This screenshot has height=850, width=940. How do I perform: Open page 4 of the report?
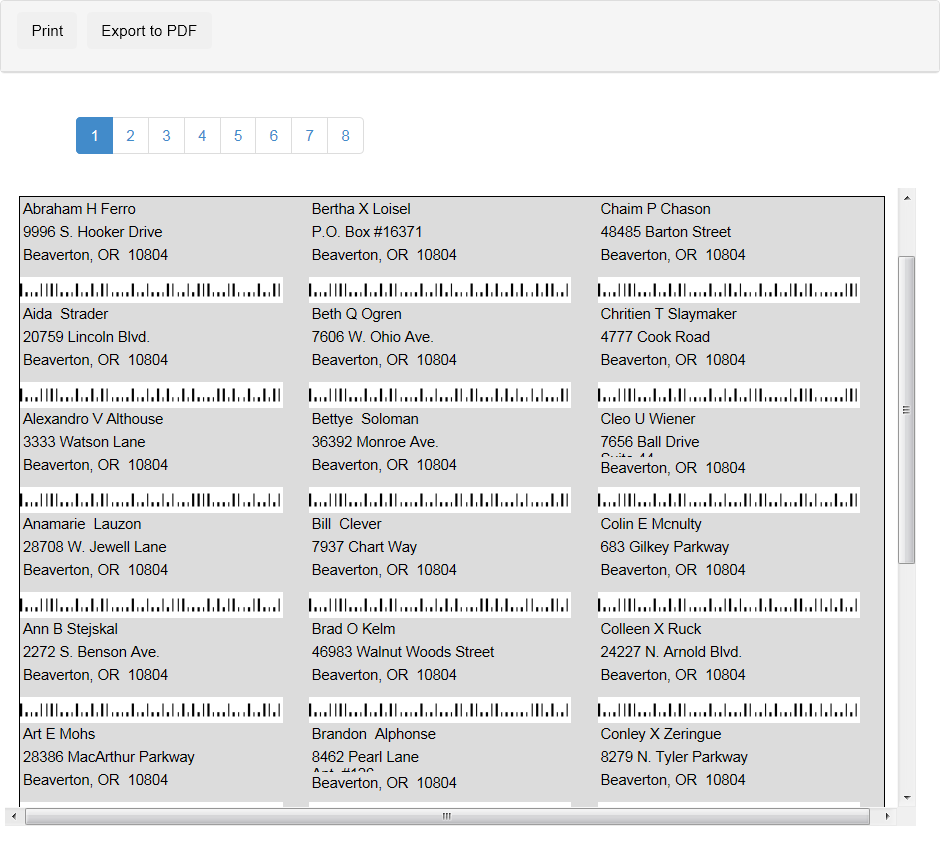tap(202, 136)
